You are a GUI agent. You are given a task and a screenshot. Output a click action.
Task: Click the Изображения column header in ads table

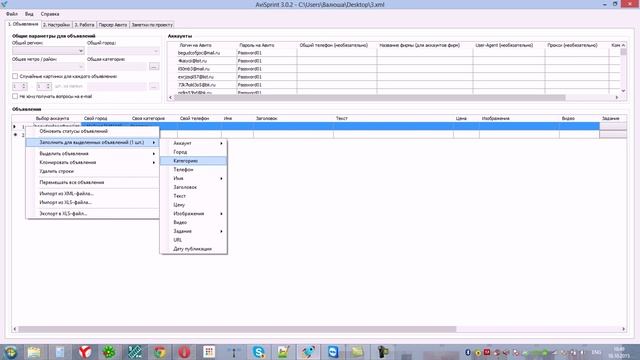(x=496, y=118)
